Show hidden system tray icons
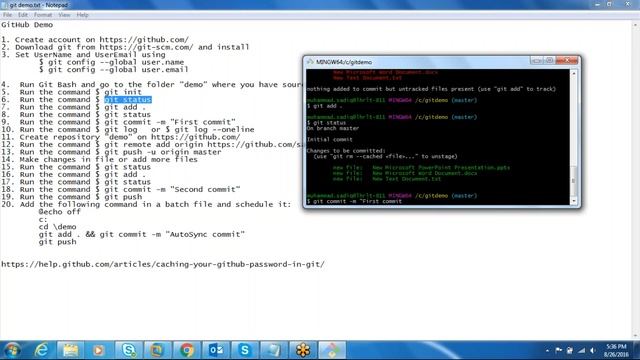This screenshot has width=640, height=360. [547, 351]
